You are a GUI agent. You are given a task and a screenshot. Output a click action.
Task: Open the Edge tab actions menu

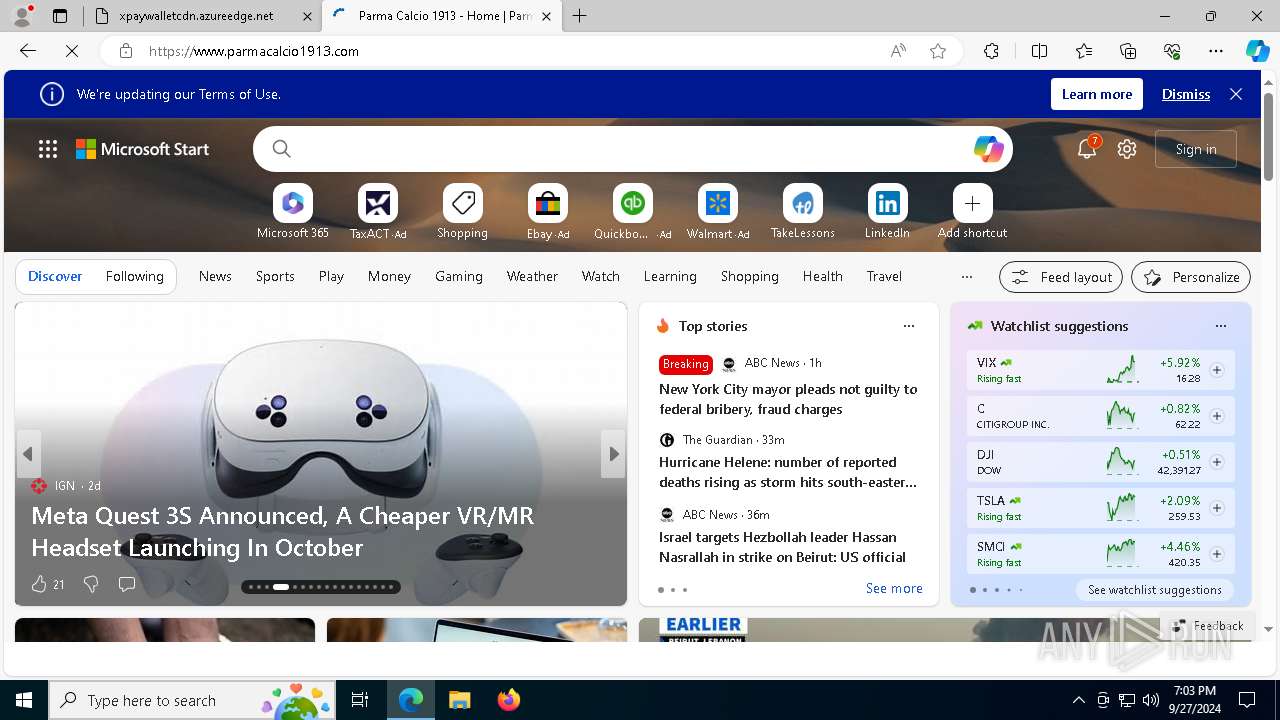point(59,16)
